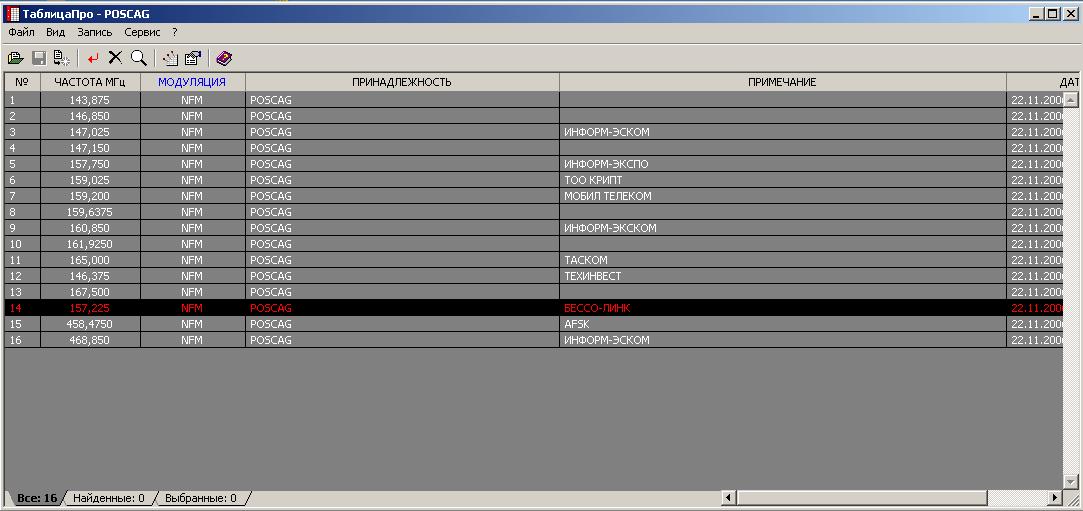The width and height of the screenshot is (1083, 511).
Task: Click NFM modulation in row 1
Action: (x=192, y=100)
